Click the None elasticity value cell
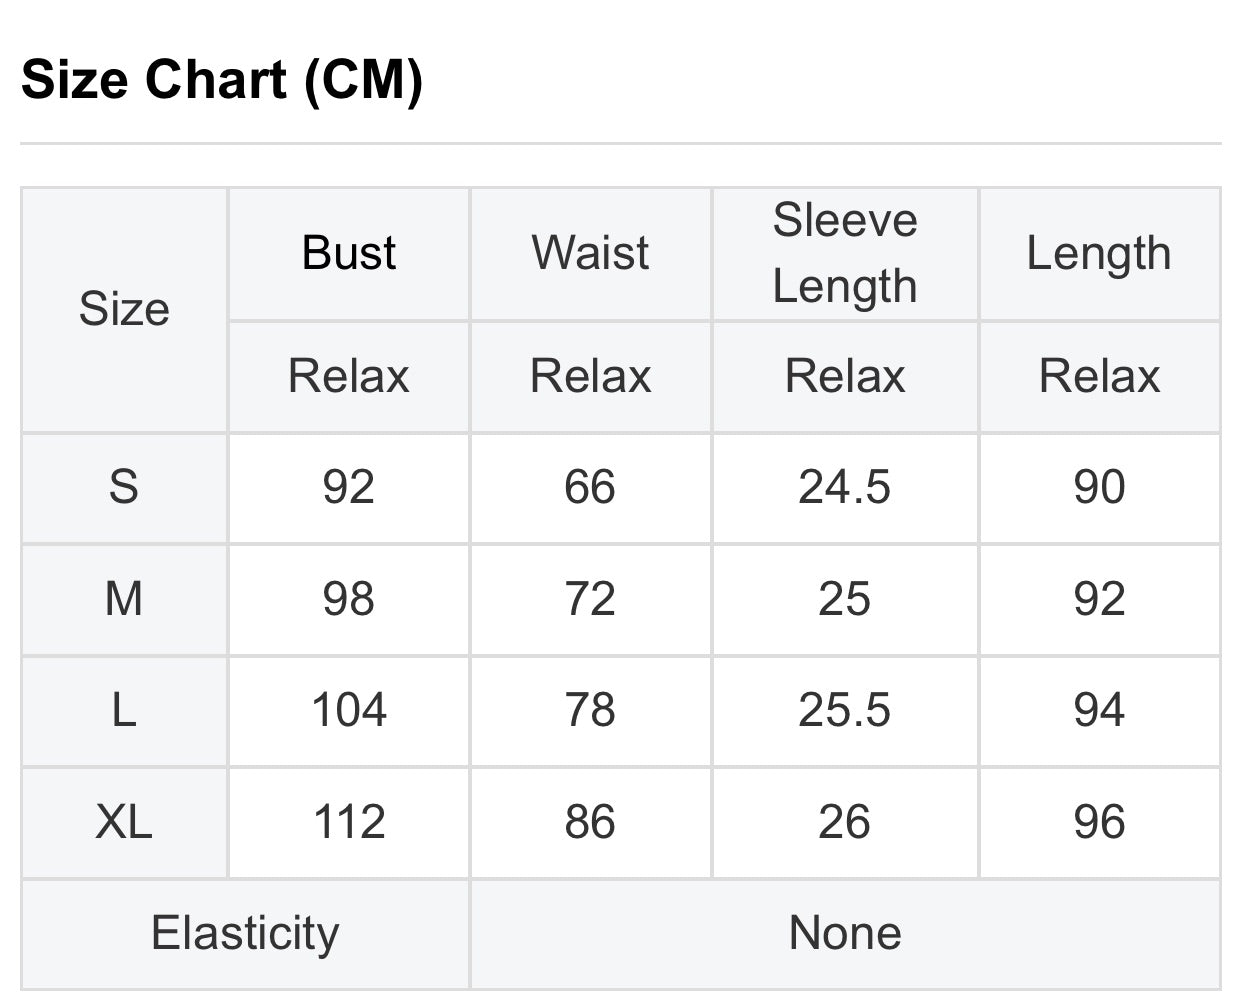Screen dimensions: 1244x1007 pos(845,933)
